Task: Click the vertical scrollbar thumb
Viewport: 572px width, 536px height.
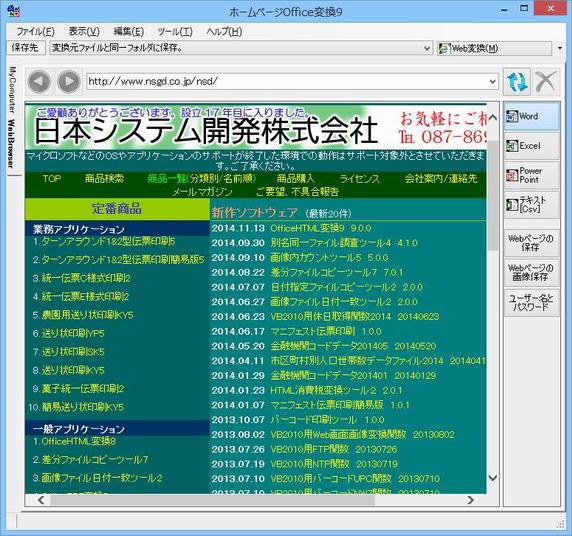Action: [493, 196]
